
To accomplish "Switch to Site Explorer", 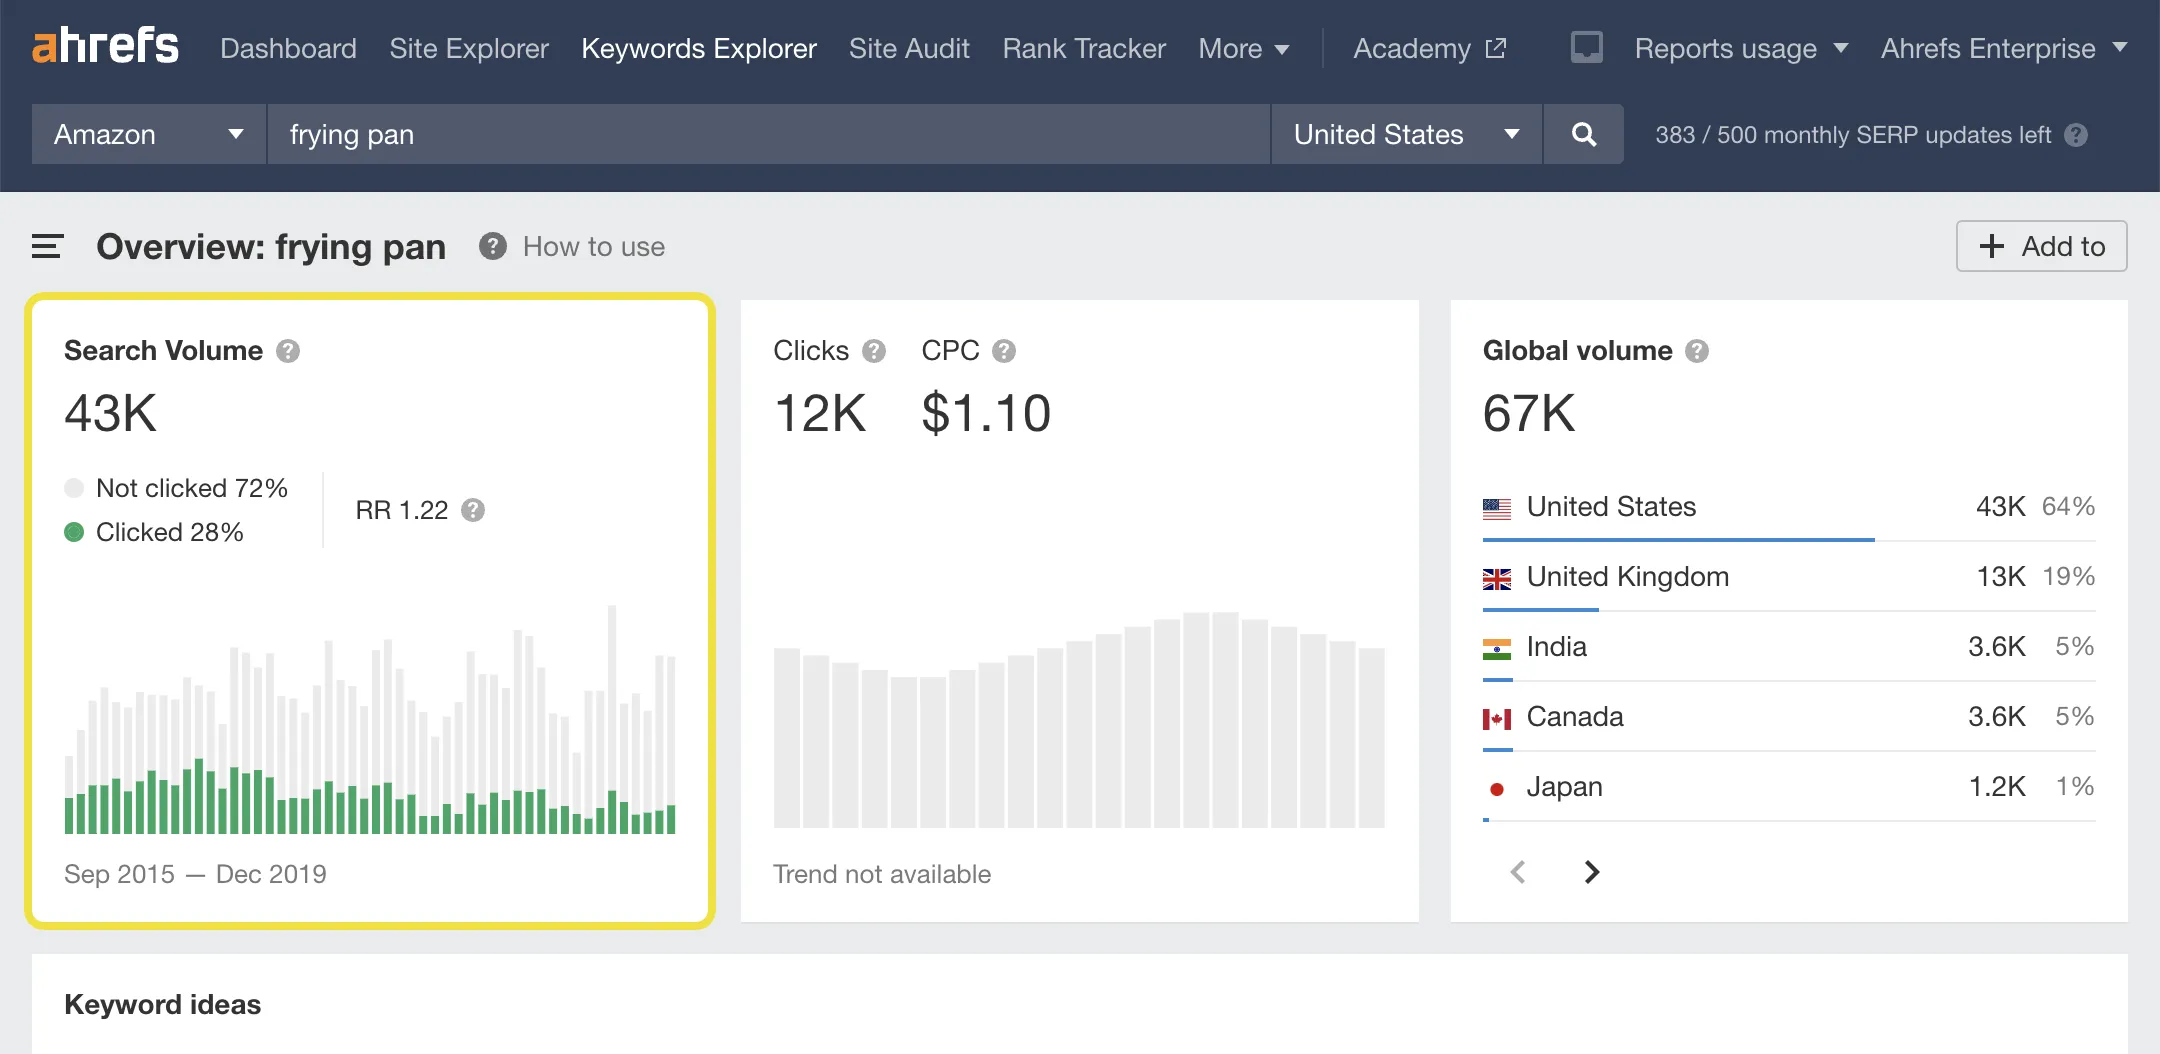I will tap(469, 48).
